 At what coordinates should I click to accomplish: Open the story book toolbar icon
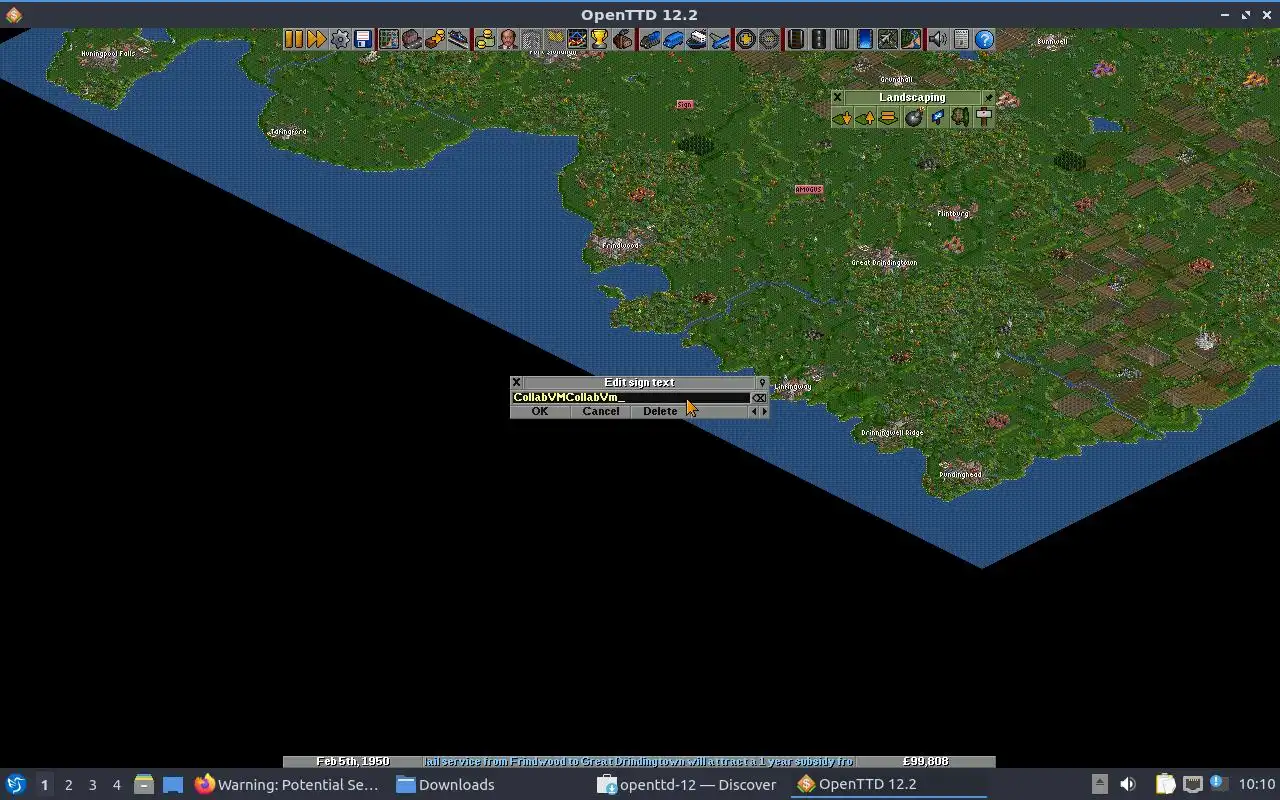[x=531, y=39]
